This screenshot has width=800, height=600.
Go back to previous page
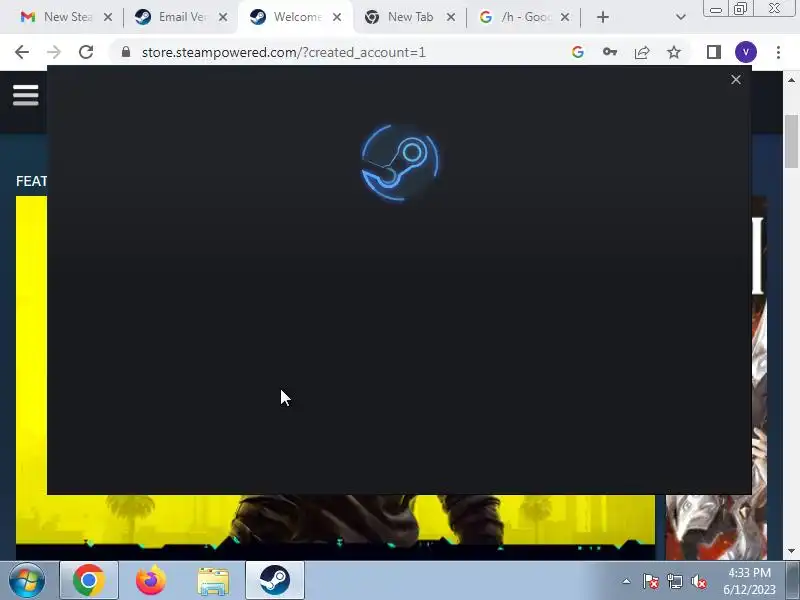click(22, 52)
